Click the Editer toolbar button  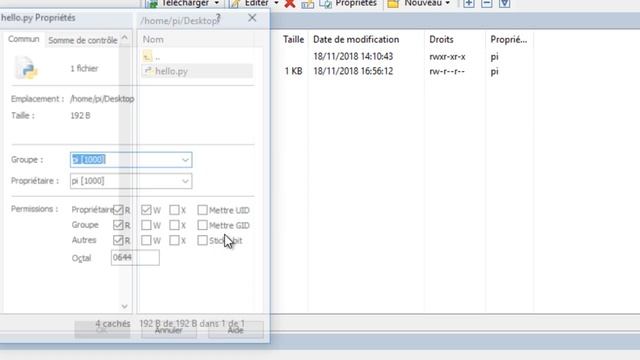click(250, 3)
